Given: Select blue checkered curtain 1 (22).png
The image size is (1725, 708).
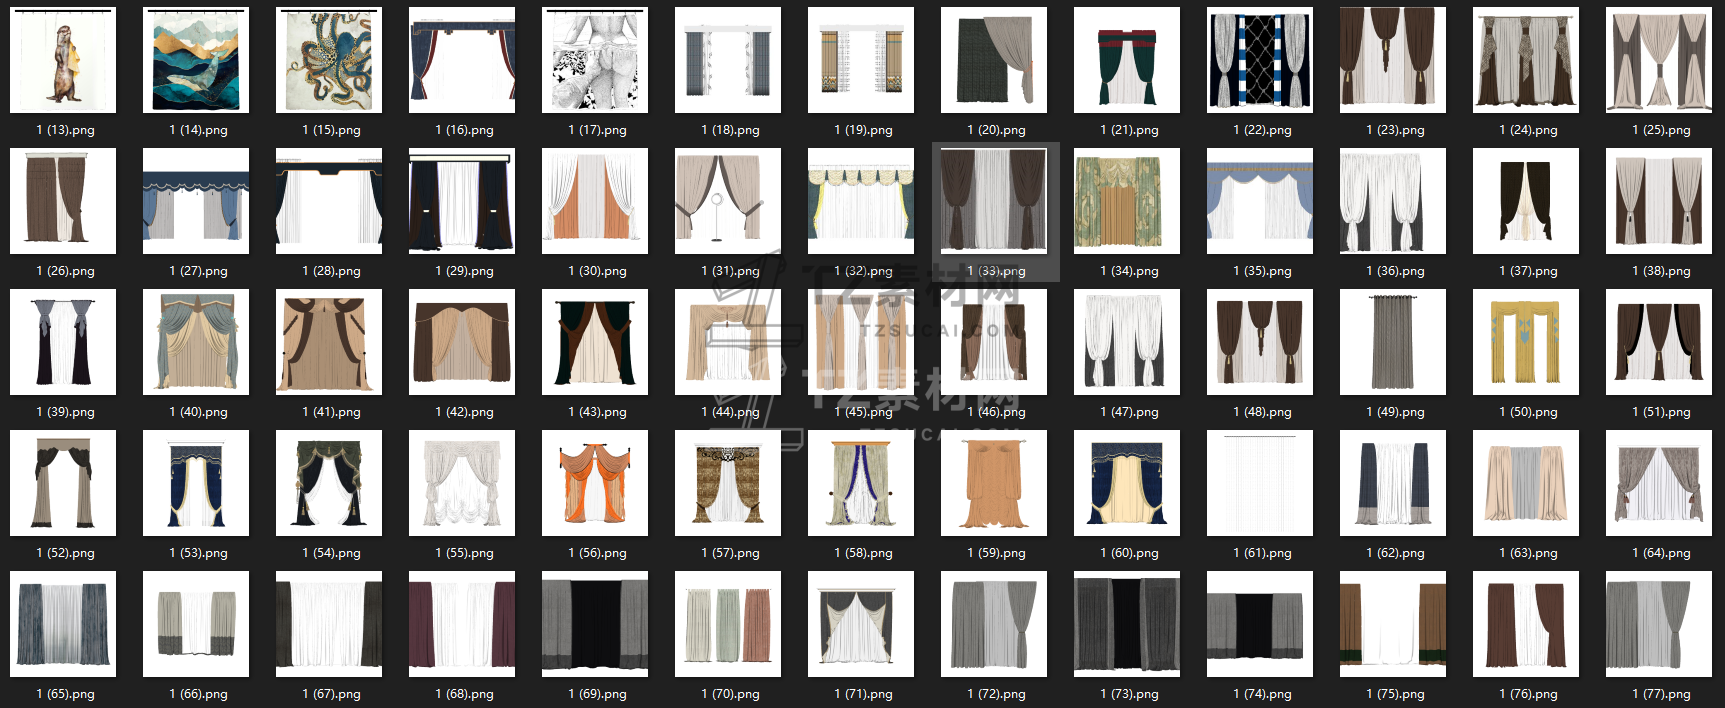Looking at the screenshot, I should tap(1260, 60).
